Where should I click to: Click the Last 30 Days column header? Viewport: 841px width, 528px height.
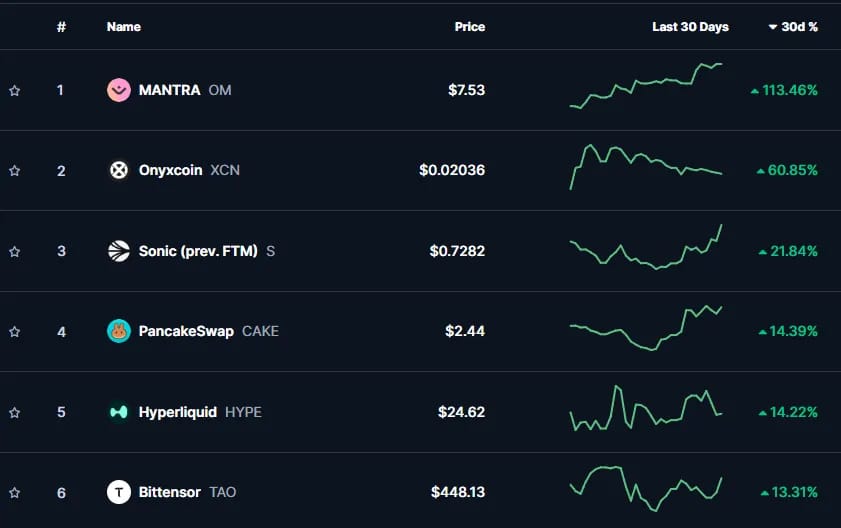690,27
